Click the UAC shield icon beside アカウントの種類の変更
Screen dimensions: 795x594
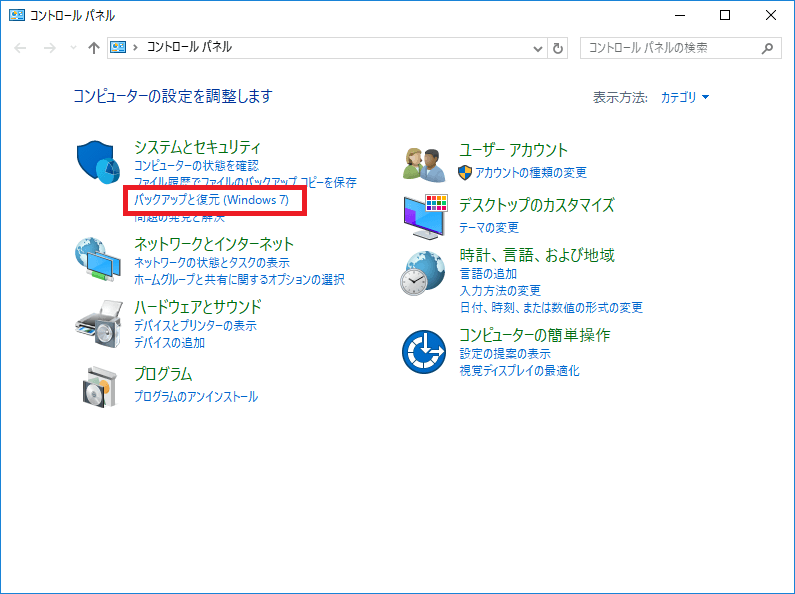click(465, 173)
